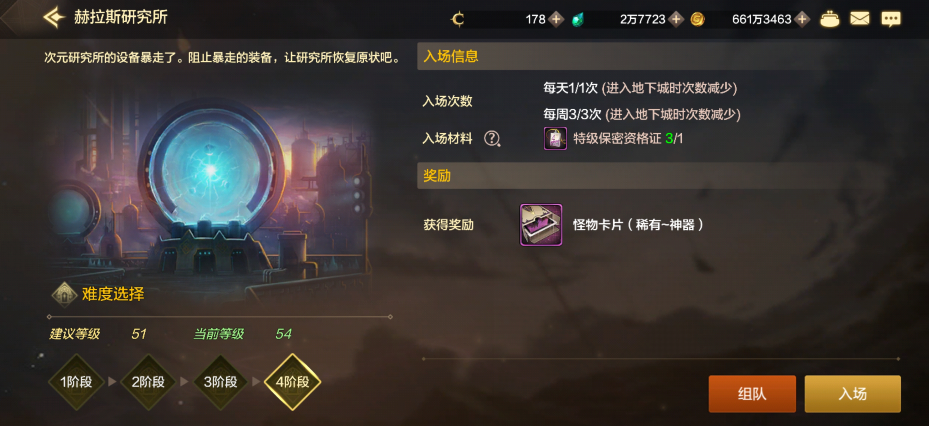Select difficulty 4阶段

click(x=293, y=382)
